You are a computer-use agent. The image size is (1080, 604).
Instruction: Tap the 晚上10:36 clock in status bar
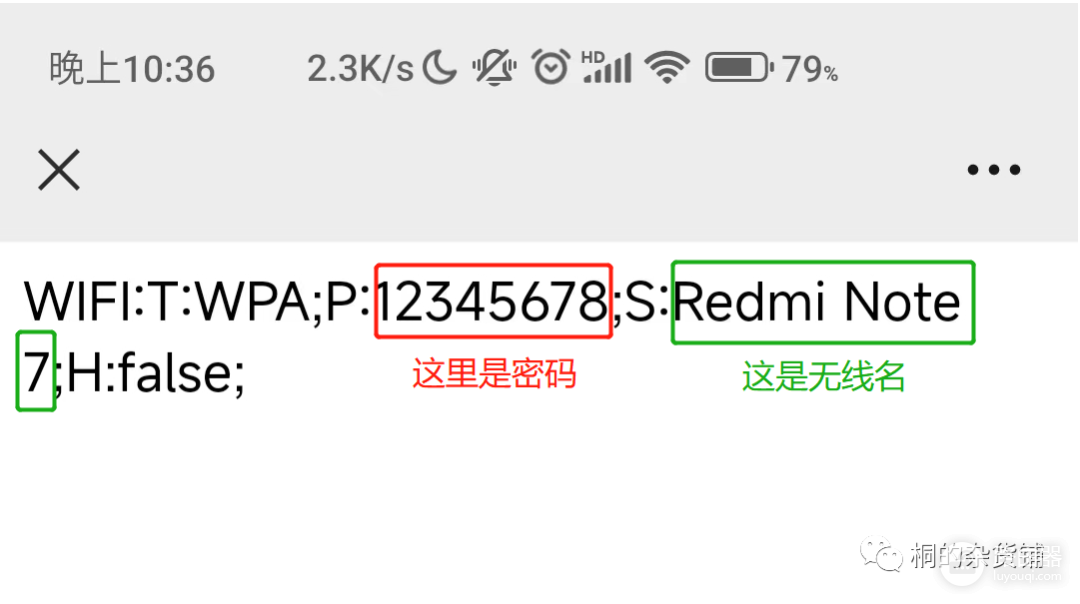(132, 69)
